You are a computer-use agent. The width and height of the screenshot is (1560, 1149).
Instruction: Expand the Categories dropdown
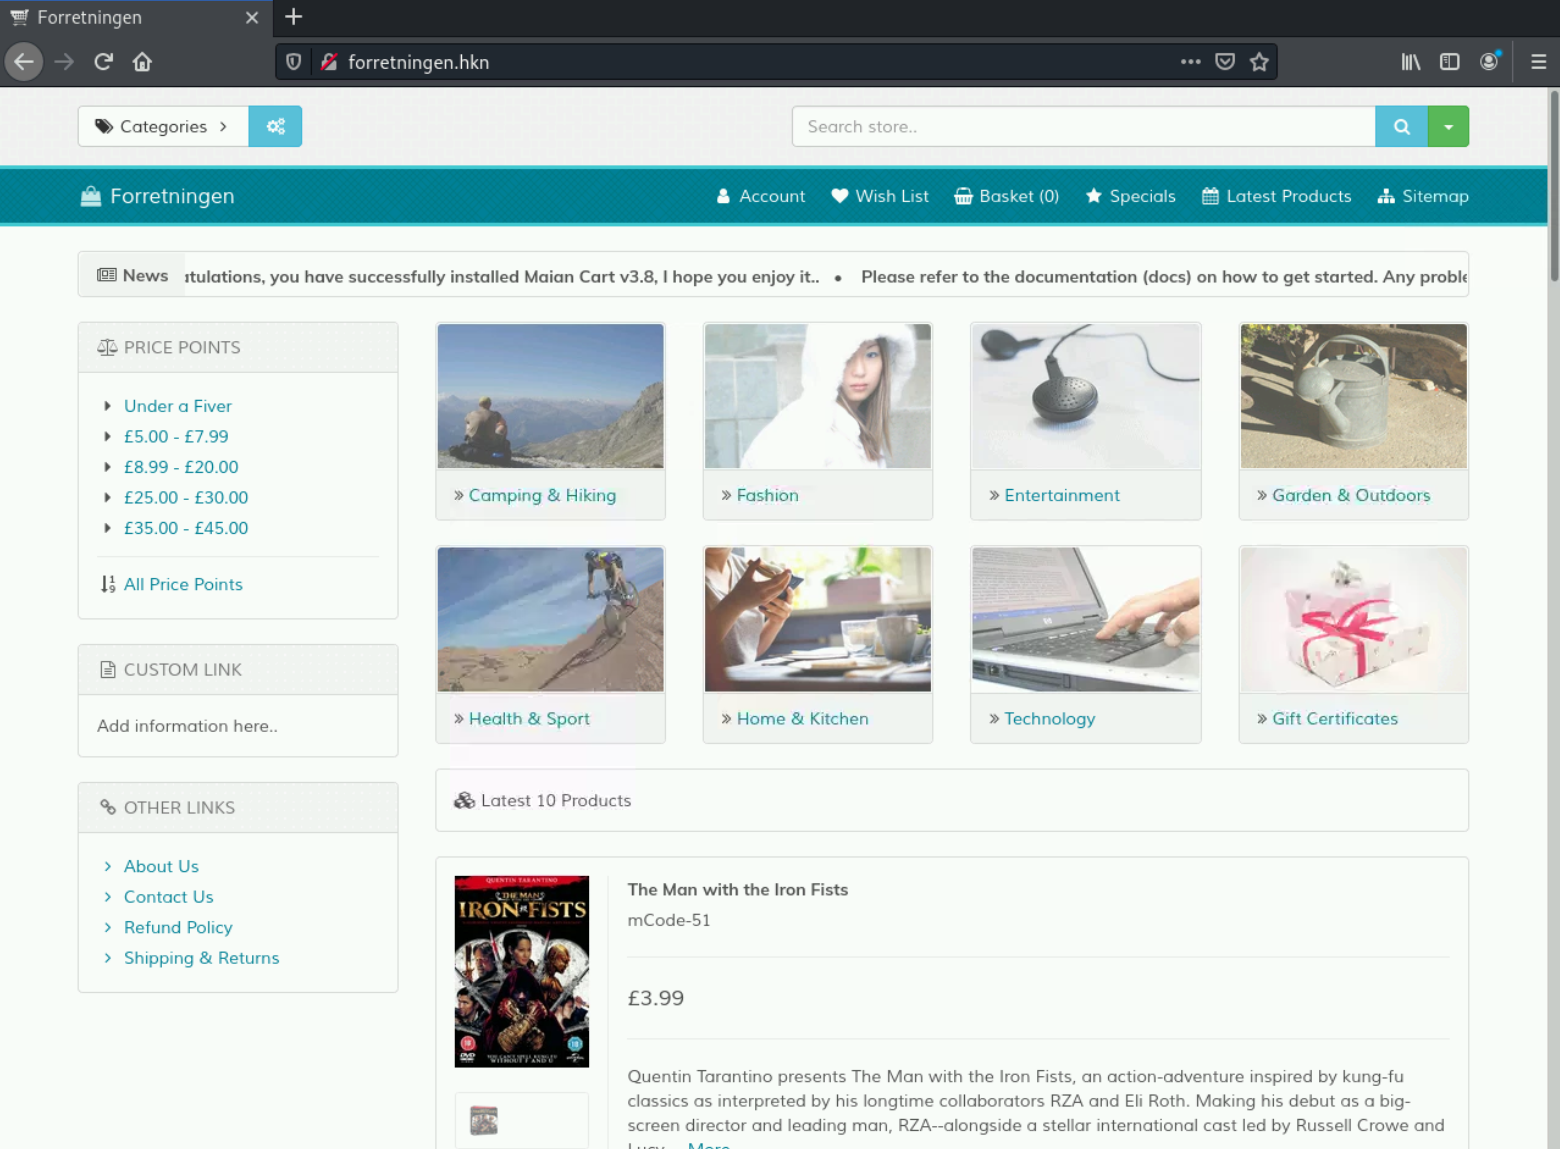[163, 127]
